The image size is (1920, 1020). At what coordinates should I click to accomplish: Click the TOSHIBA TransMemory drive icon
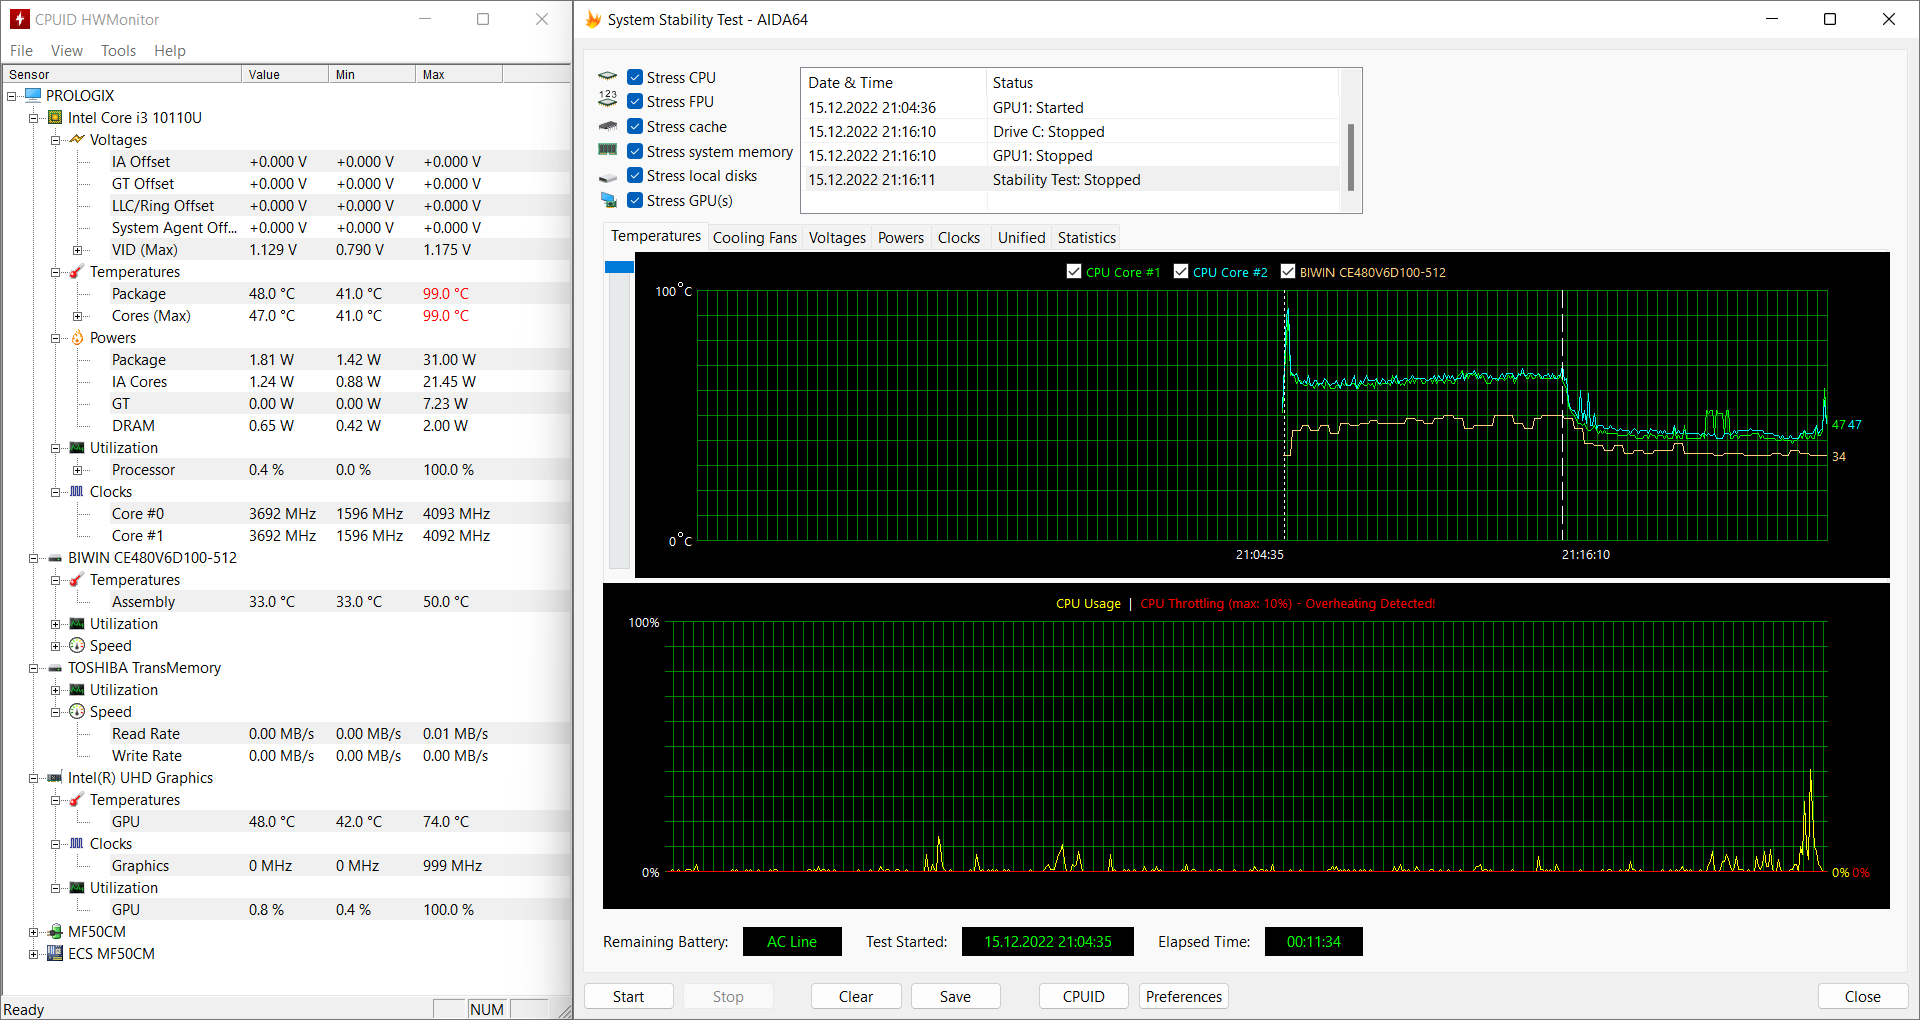pyautogui.click(x=55, y=668)
